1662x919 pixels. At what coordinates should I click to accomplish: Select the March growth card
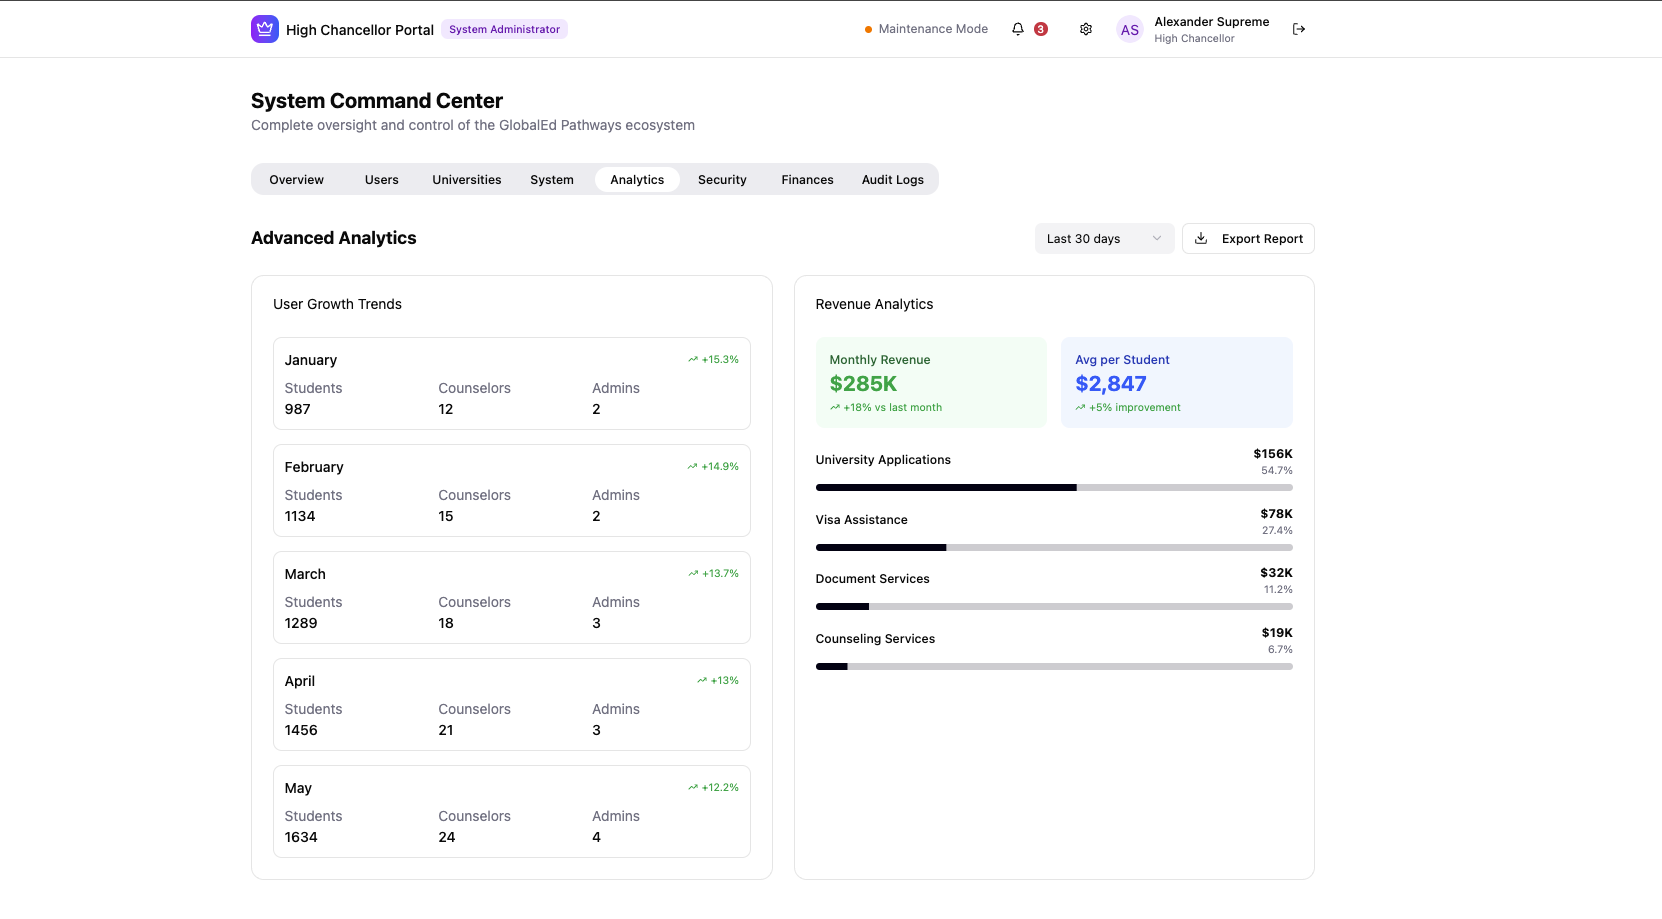511,598
